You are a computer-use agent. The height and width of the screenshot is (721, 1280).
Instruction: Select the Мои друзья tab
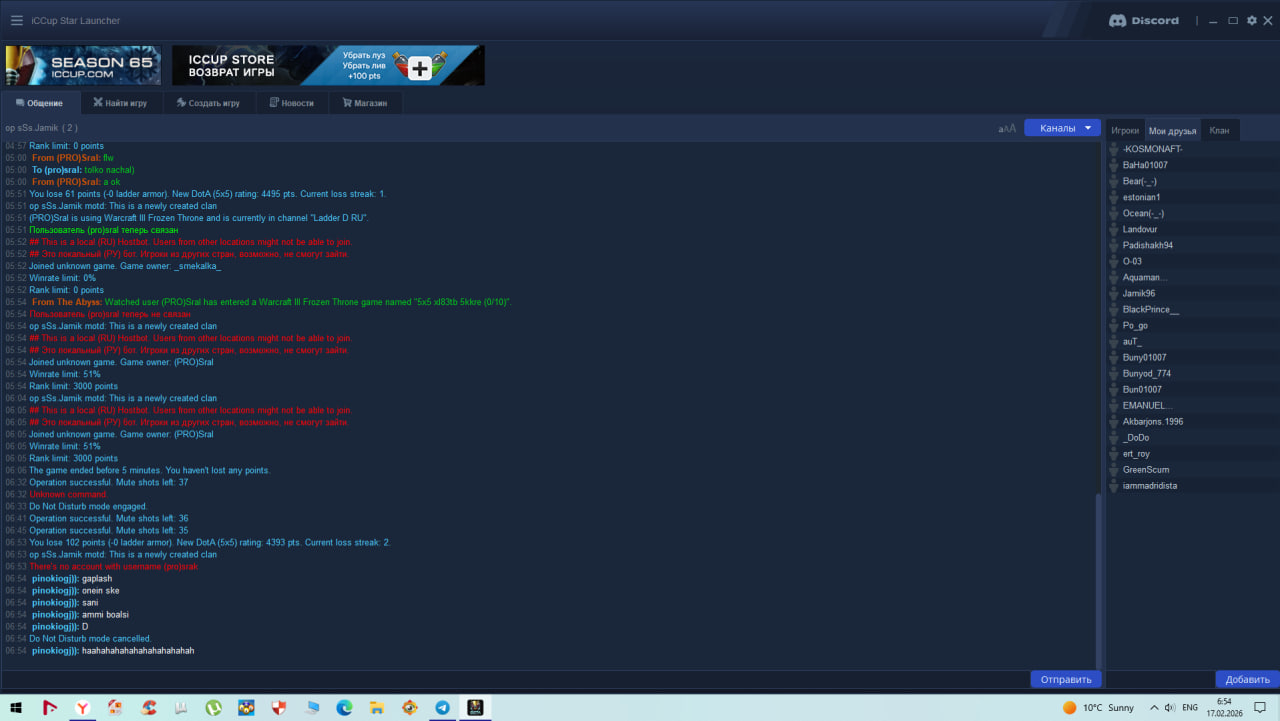(1172, 130)
